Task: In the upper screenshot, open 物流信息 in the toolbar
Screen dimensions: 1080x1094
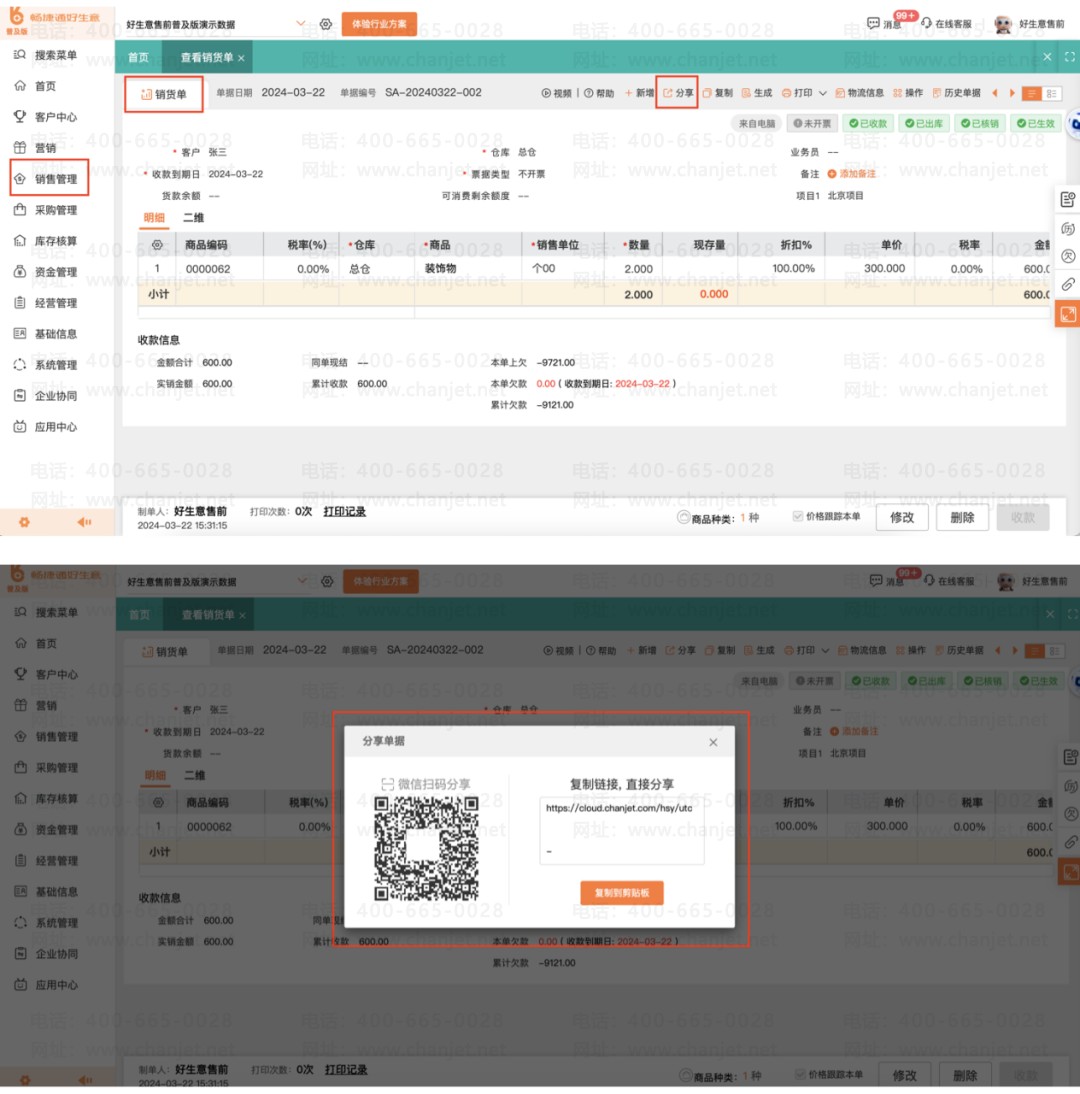Action: pyautogui.click(x=860, y=93)
